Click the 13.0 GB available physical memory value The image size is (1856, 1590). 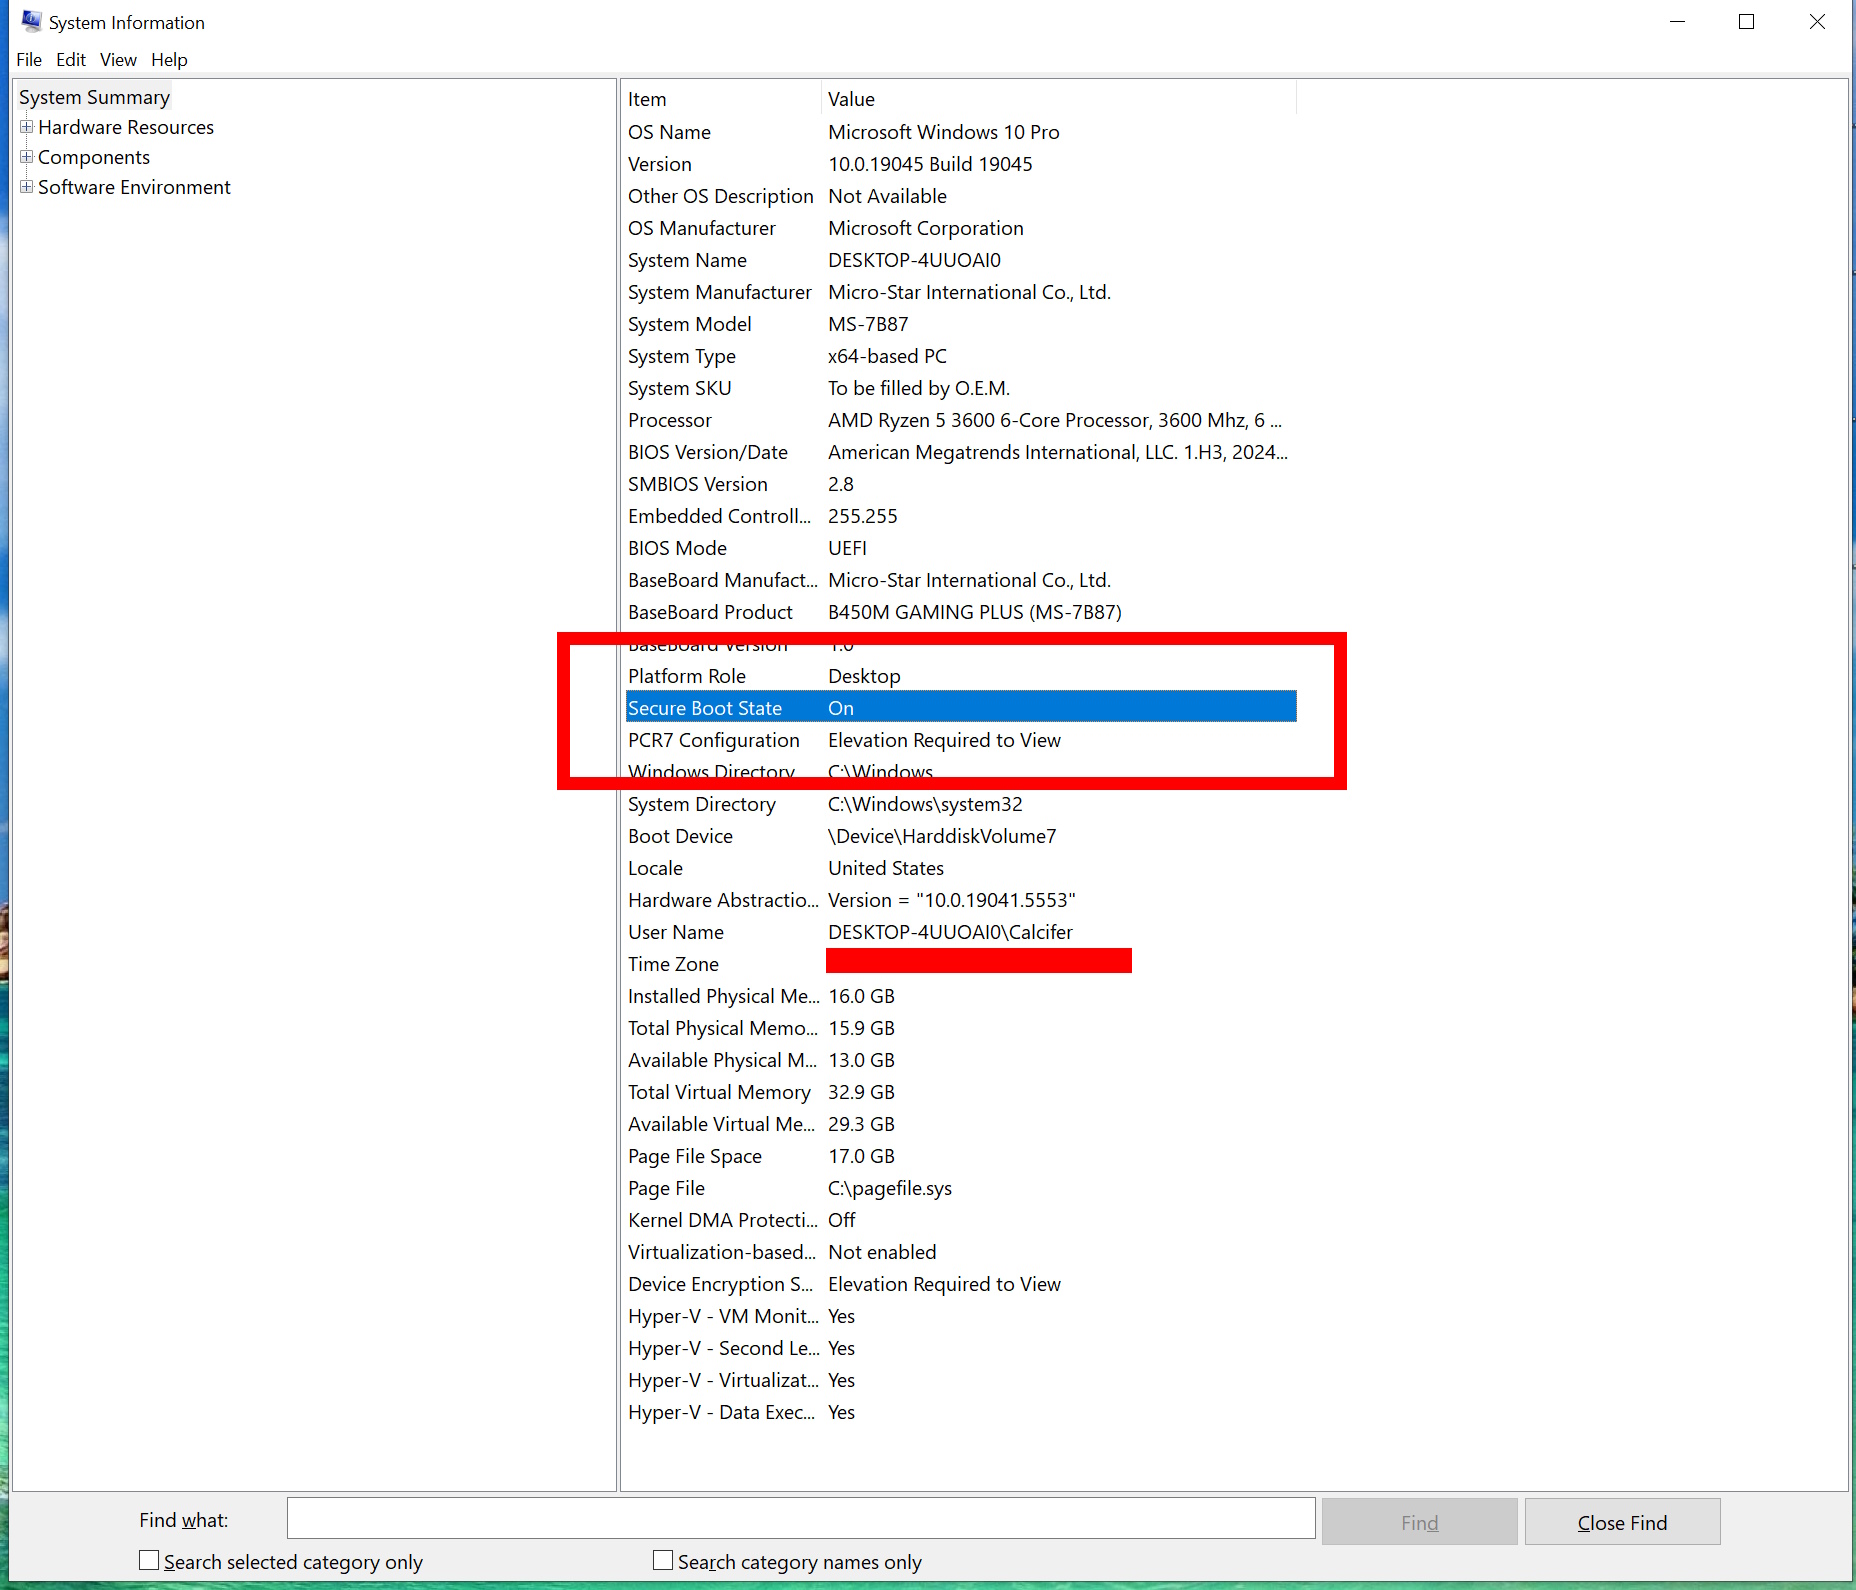pos(861,1060)
